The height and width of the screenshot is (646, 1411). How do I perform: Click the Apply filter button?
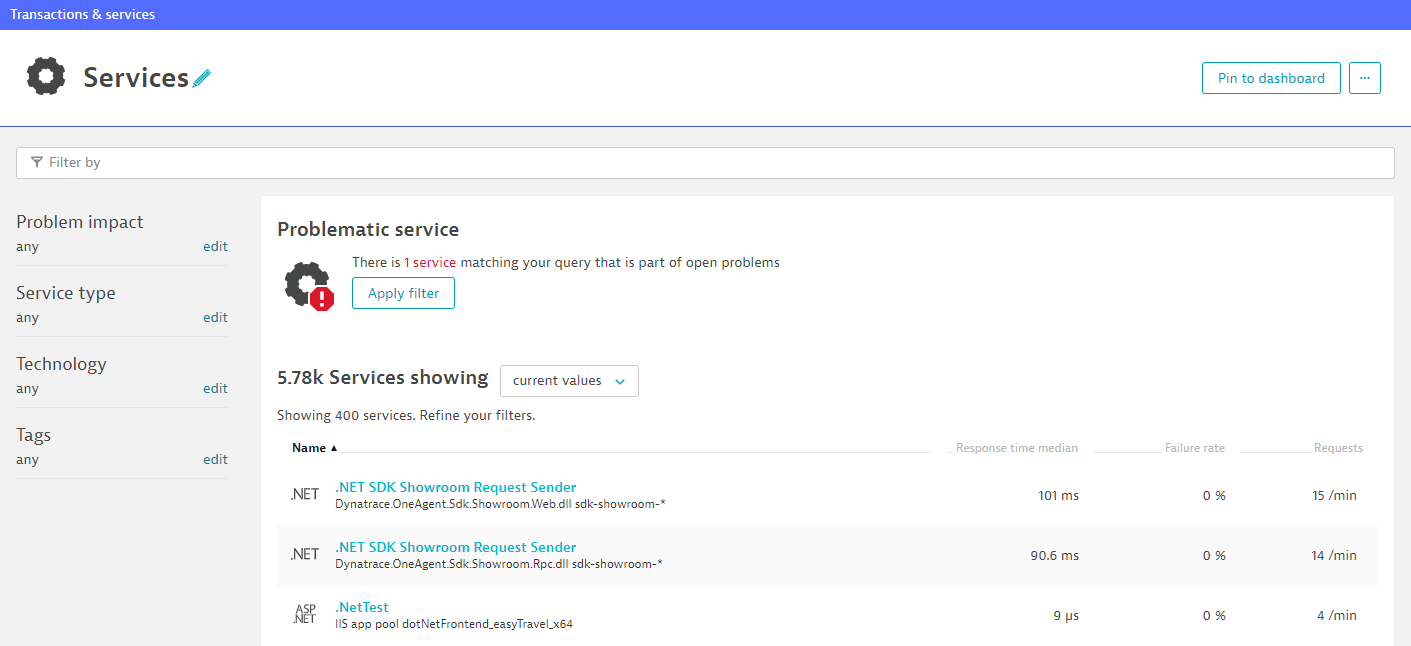tap(403, 293)
